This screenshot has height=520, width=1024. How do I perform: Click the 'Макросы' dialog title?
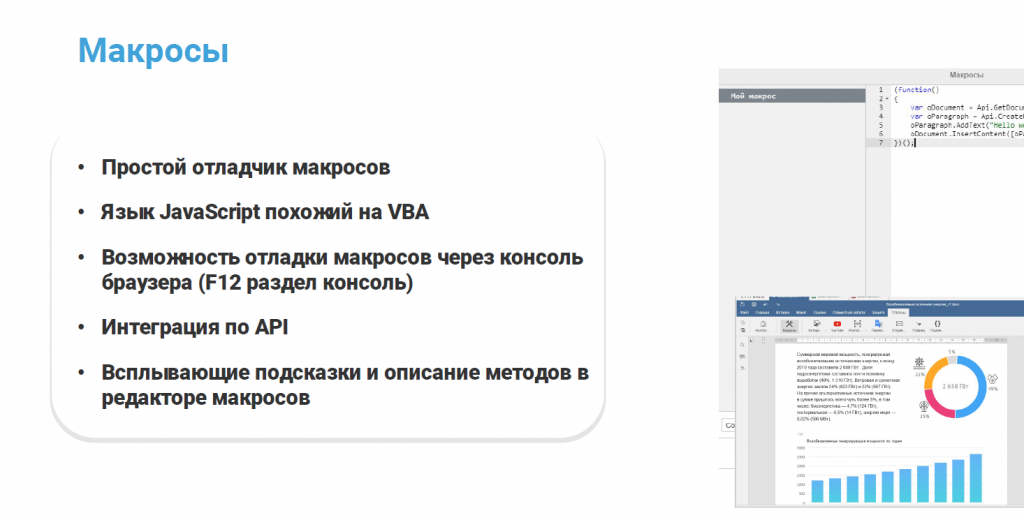point(966,75)
